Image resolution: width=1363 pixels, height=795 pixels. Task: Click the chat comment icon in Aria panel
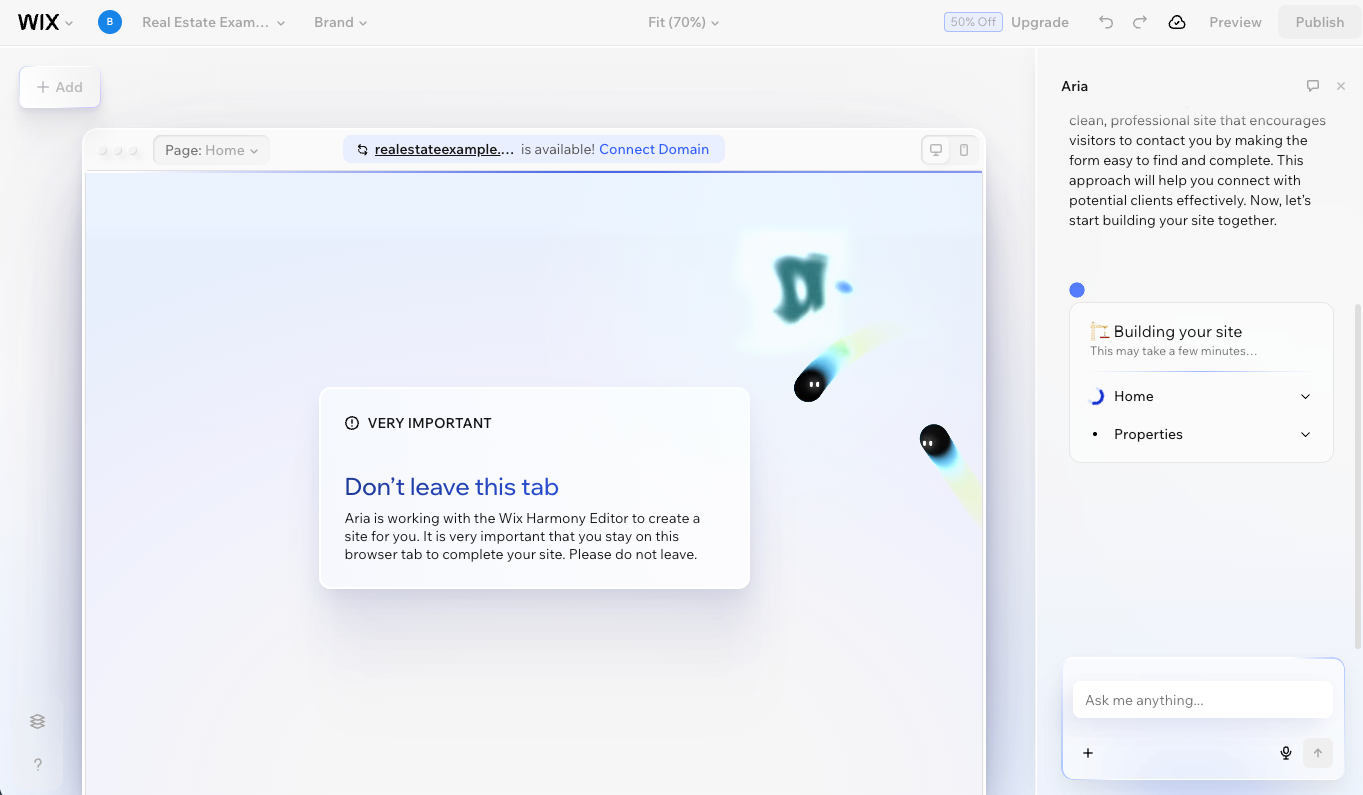point(1313,86)
